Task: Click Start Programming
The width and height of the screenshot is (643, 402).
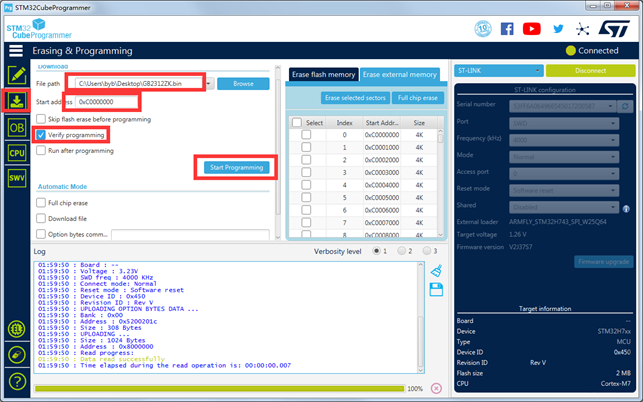Action: pos(237,167)
